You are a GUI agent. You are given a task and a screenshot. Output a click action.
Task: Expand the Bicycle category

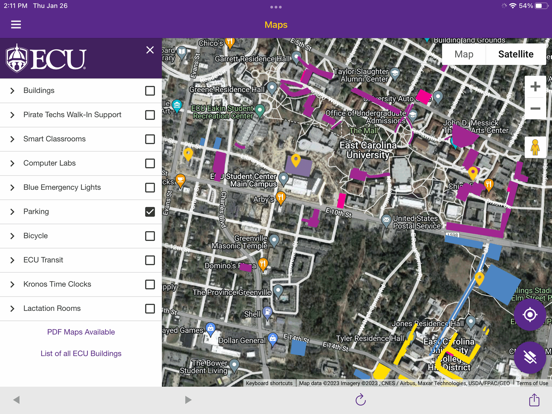click(12, 236)
